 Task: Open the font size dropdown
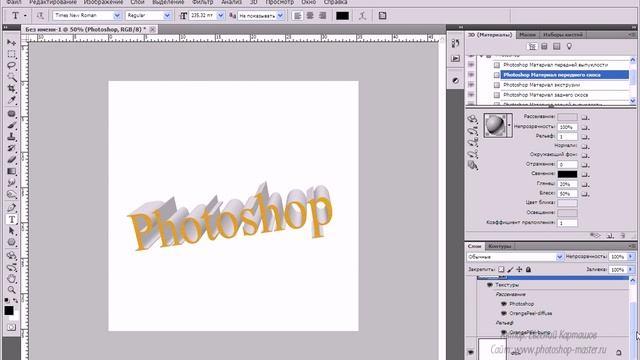(221, 16)
